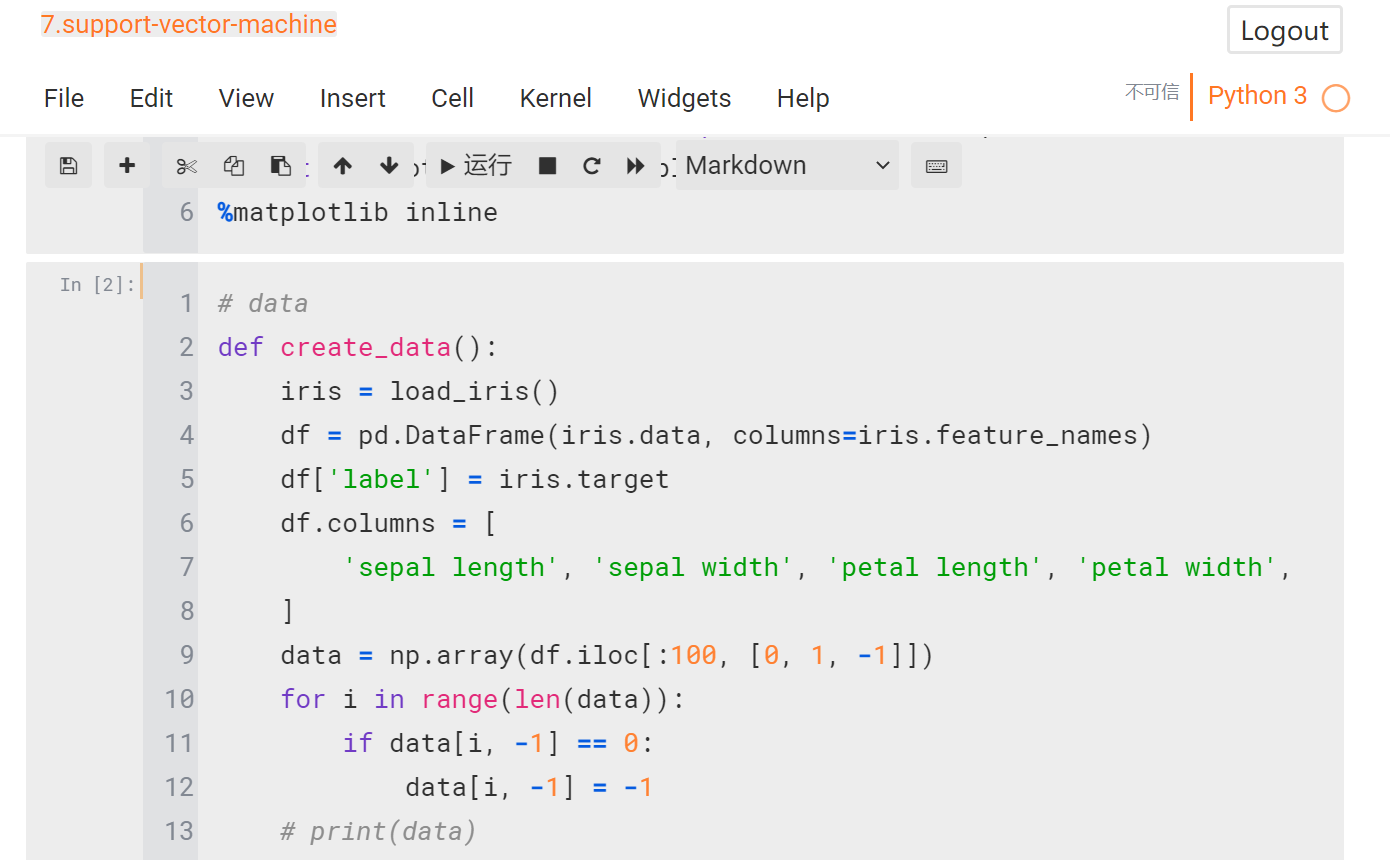Rename the notebook title 7.support-vector-machine
Image resolution: width=1390 pixels, height=860 pixels.
coord(188,23)
